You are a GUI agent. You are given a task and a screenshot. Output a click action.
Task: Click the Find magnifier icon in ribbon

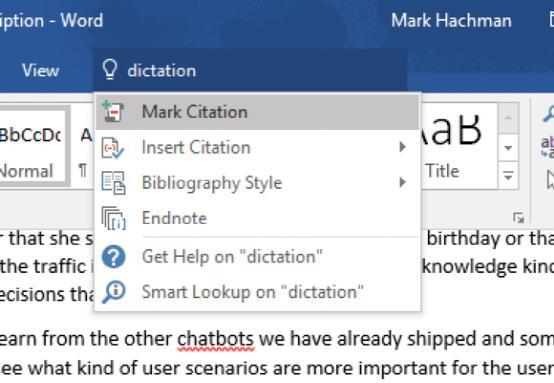pyautogui.click(x=548, y=114)
